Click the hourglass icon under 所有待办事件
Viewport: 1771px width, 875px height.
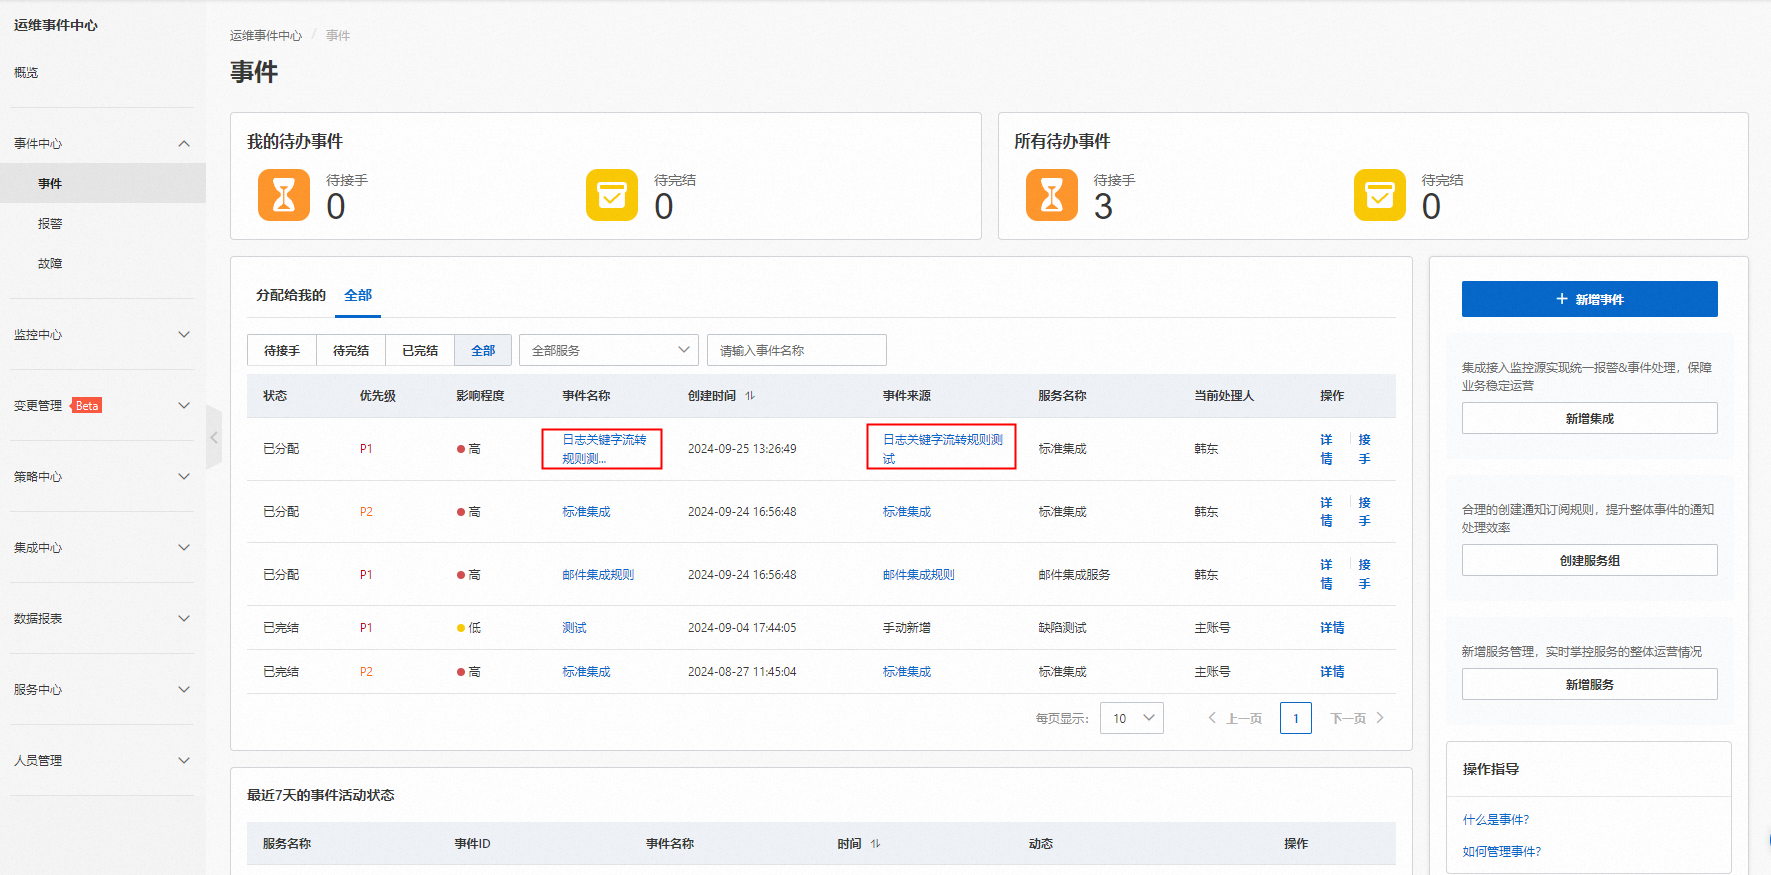click(1052, 195)
